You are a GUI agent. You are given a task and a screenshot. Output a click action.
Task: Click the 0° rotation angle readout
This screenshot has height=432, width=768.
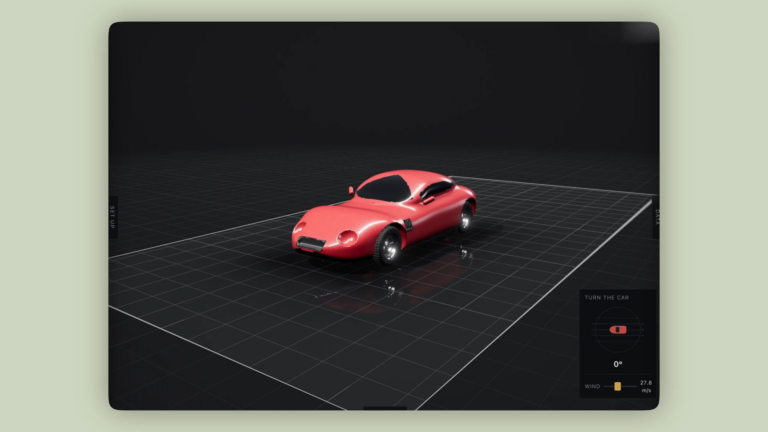pyautogui.click(x=618, y=364)
